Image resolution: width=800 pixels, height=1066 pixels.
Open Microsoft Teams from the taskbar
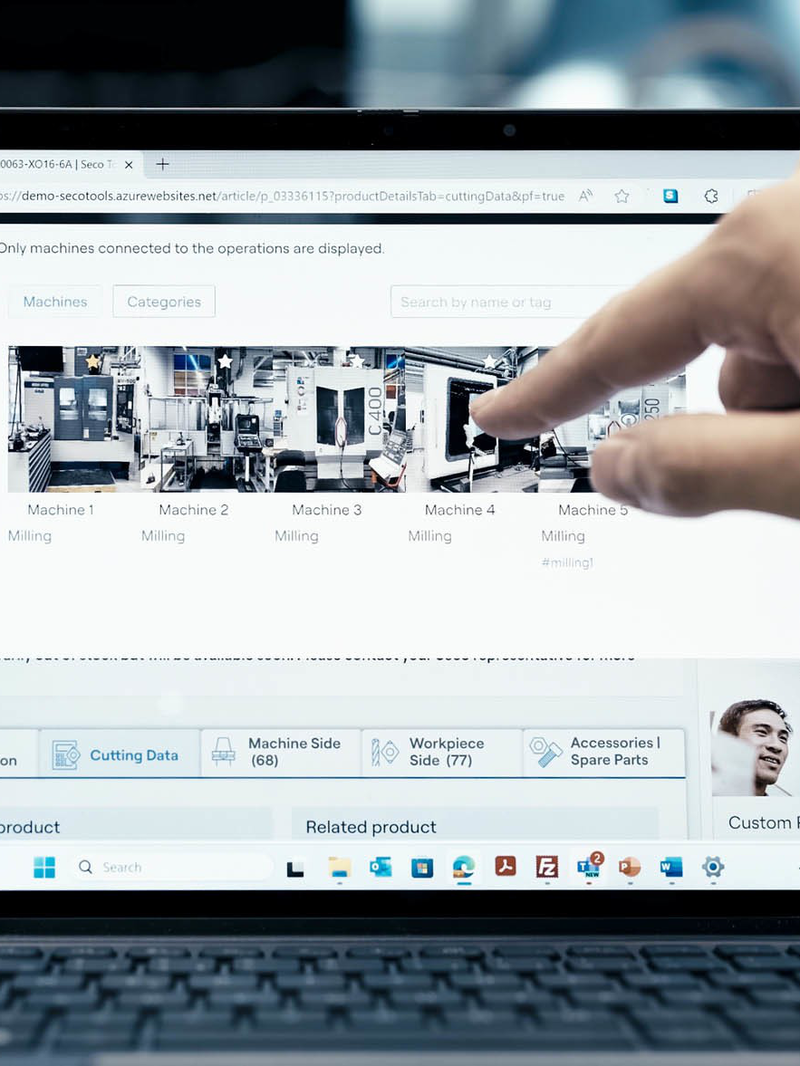[x=588, y=867]
